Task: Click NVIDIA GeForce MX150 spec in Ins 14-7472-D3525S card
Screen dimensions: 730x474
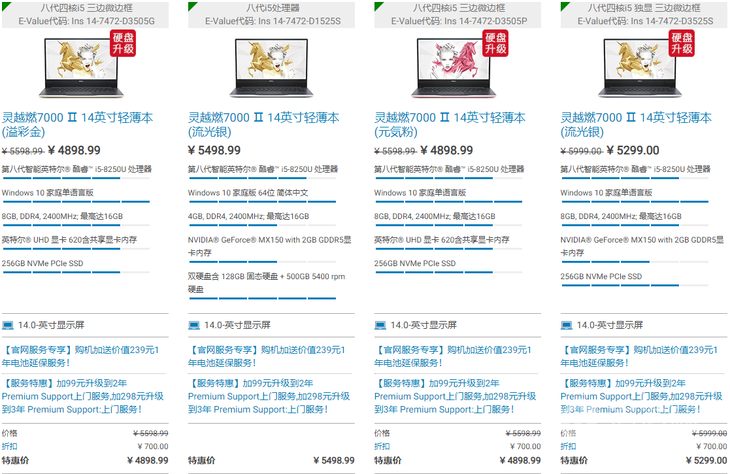Action: (642, 246)
